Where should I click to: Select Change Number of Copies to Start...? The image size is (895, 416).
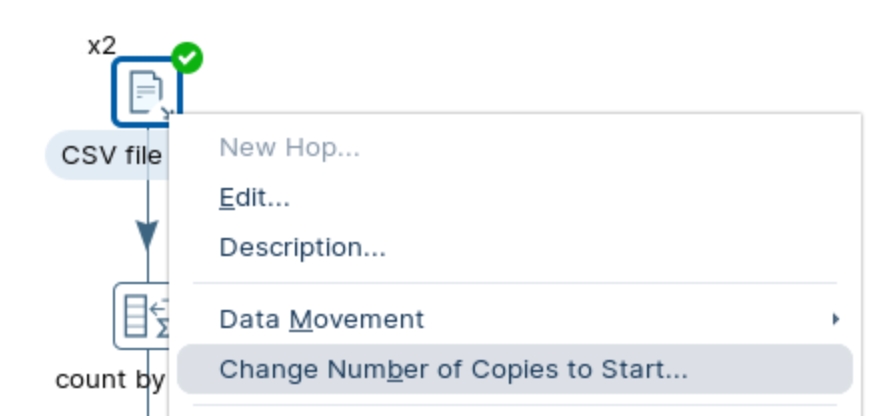453,369
